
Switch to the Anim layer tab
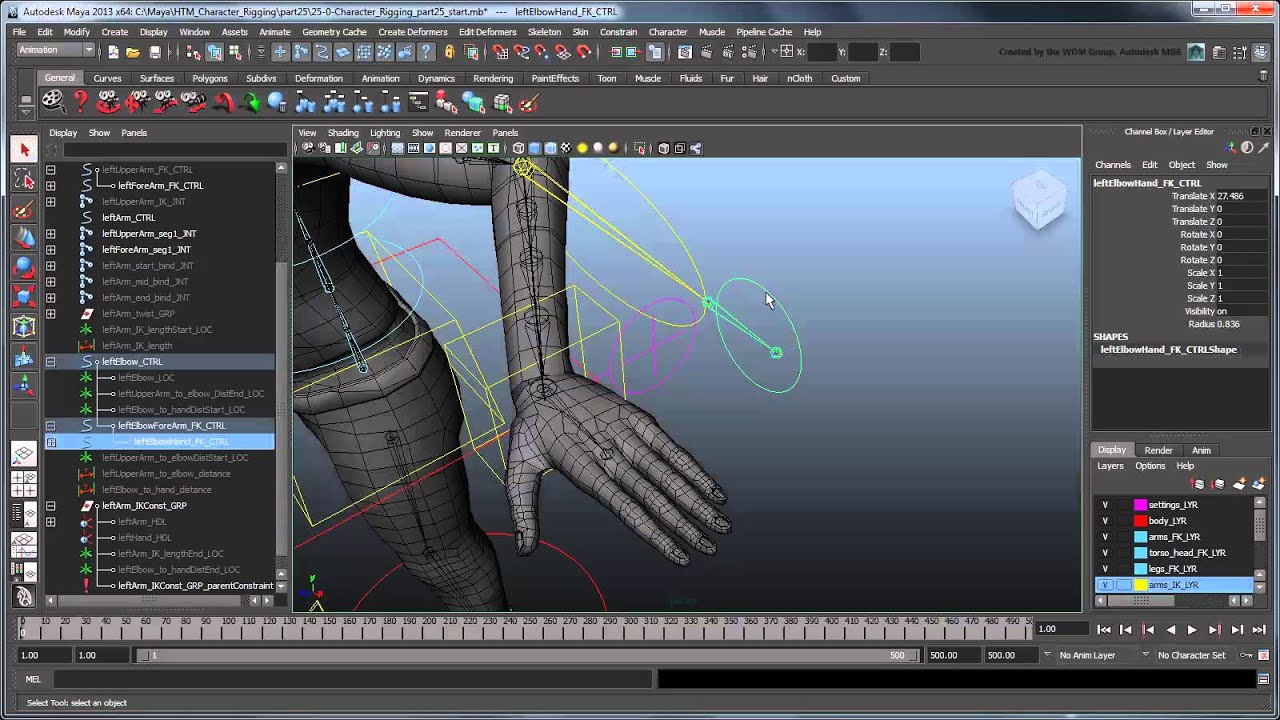pyautogui.click(x=1201, y=450)
